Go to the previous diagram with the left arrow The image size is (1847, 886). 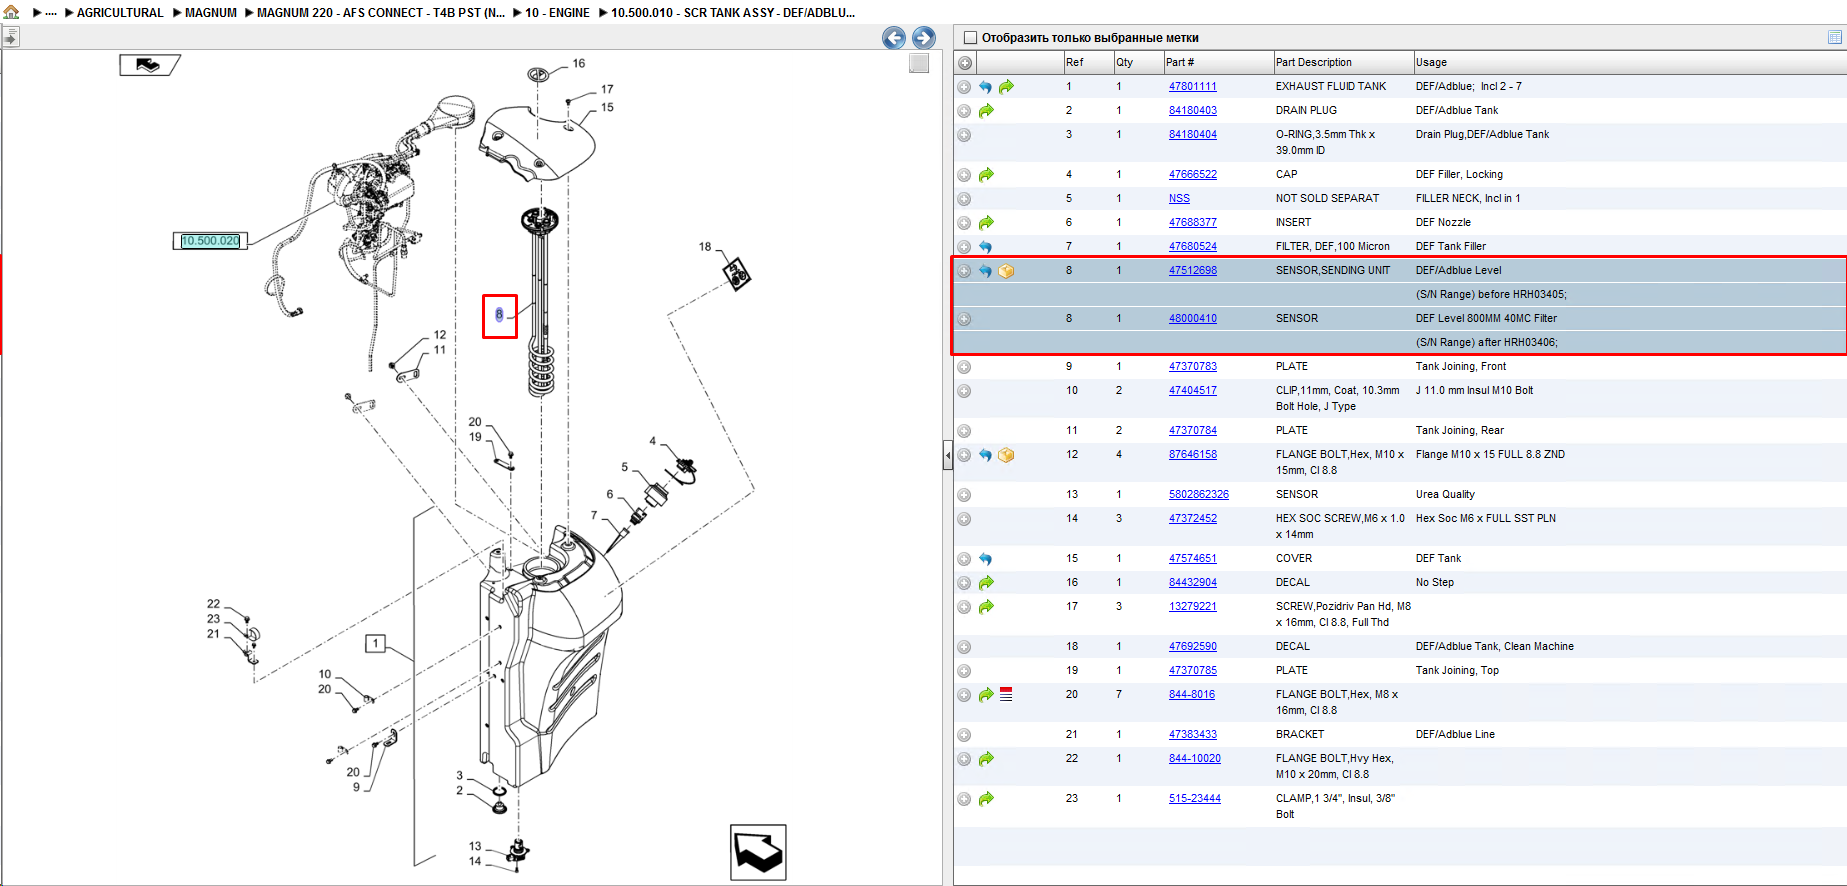[x=894, y=38]
